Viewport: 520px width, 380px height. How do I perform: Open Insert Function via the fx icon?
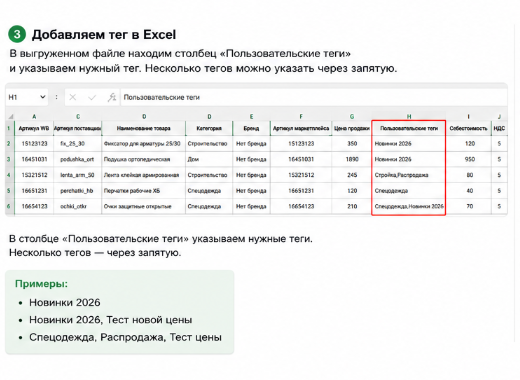pos(112,97)
